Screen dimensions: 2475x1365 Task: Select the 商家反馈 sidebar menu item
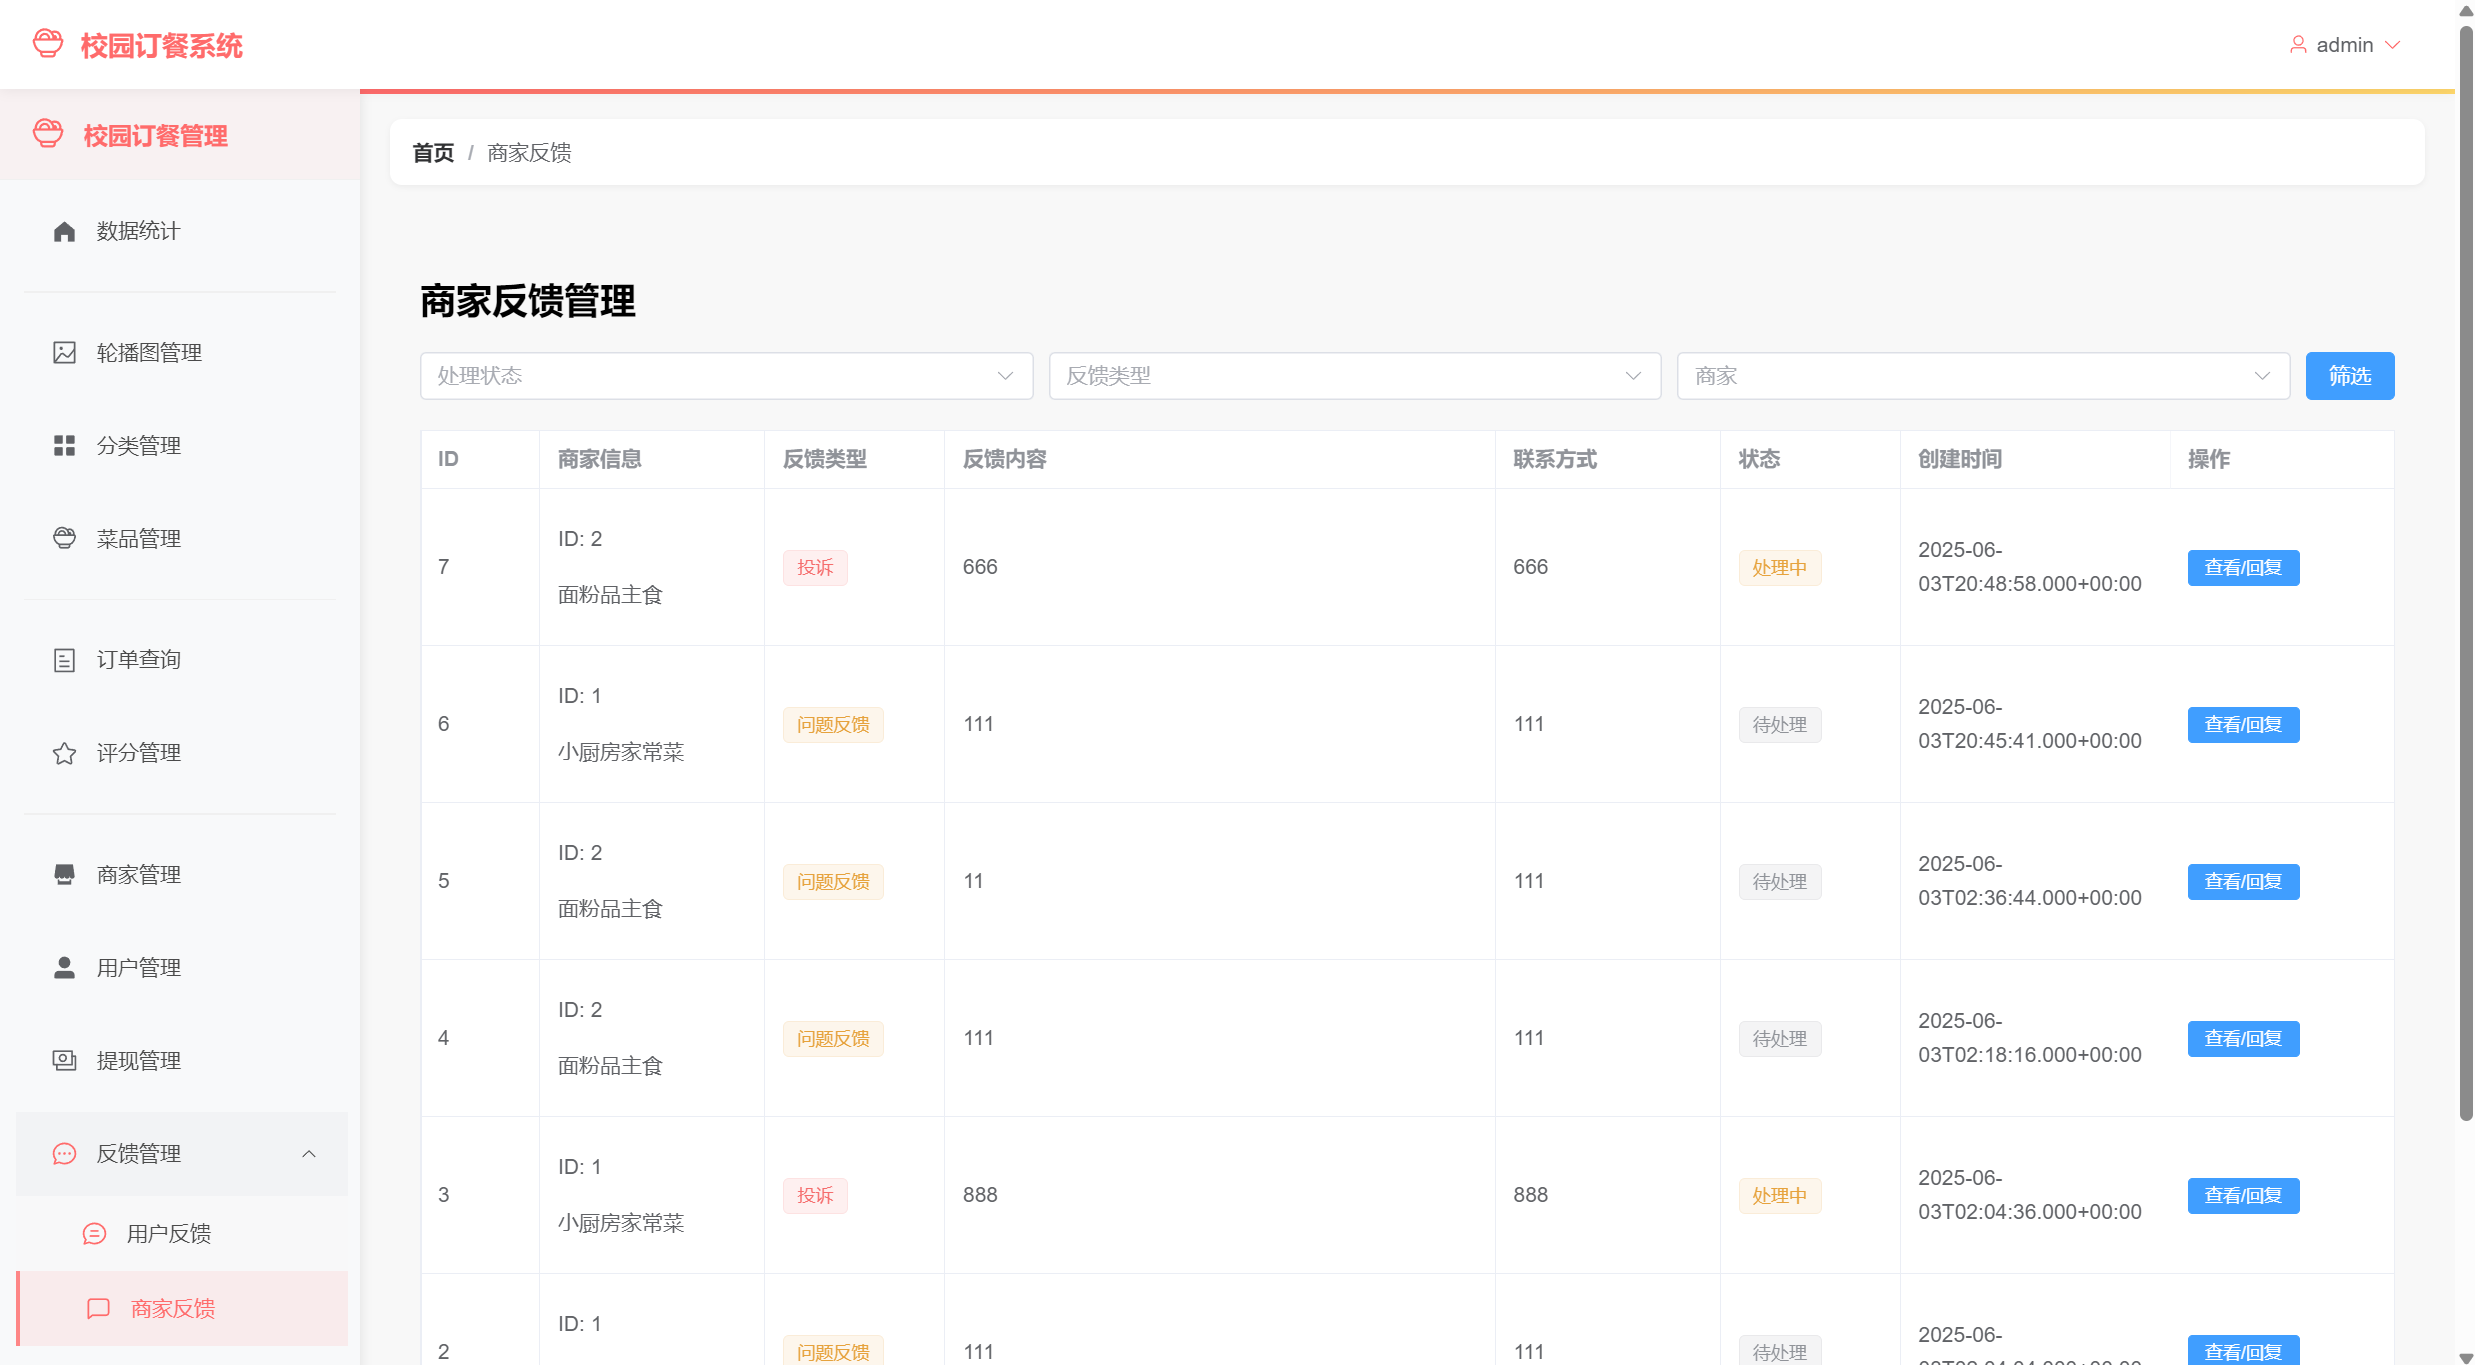[x=172, y=1309]
